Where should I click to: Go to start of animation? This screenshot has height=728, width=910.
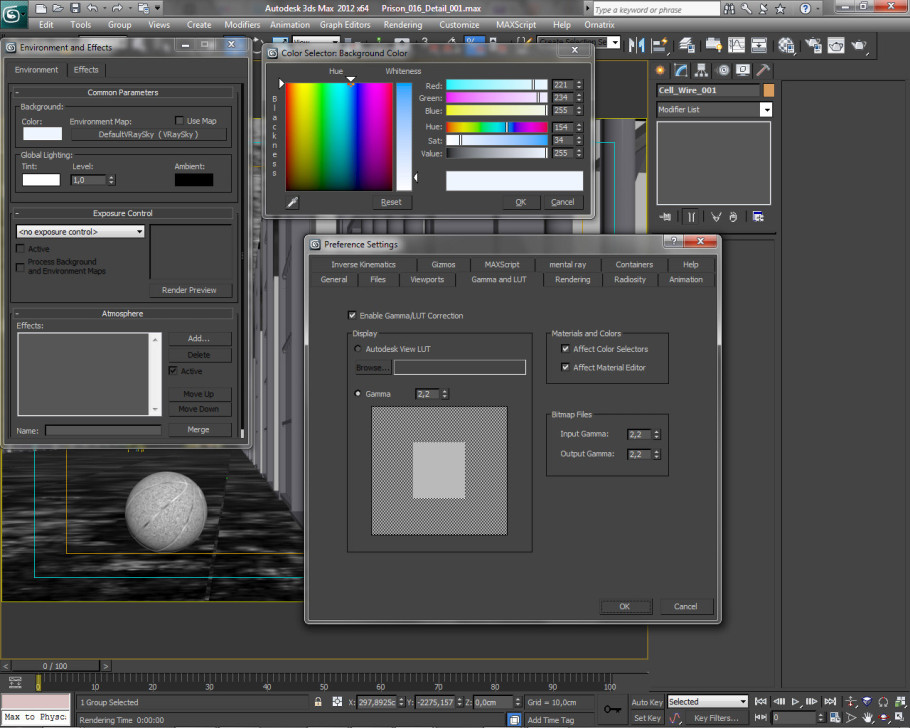point(761,702)
